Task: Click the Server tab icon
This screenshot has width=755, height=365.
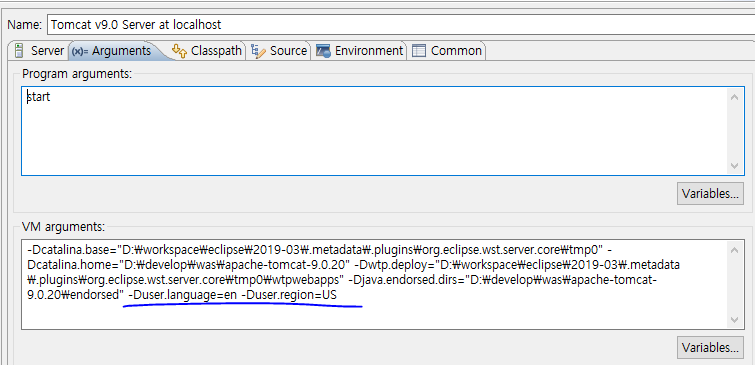Action: point(19,51)
